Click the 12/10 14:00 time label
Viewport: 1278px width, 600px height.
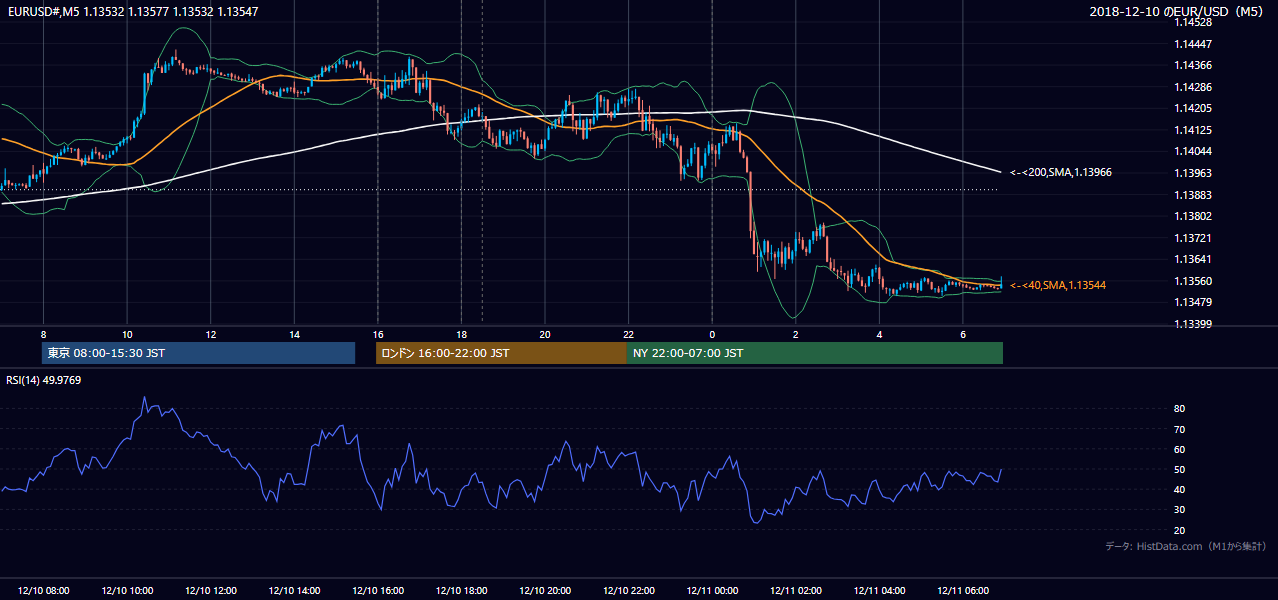(294, 591)
